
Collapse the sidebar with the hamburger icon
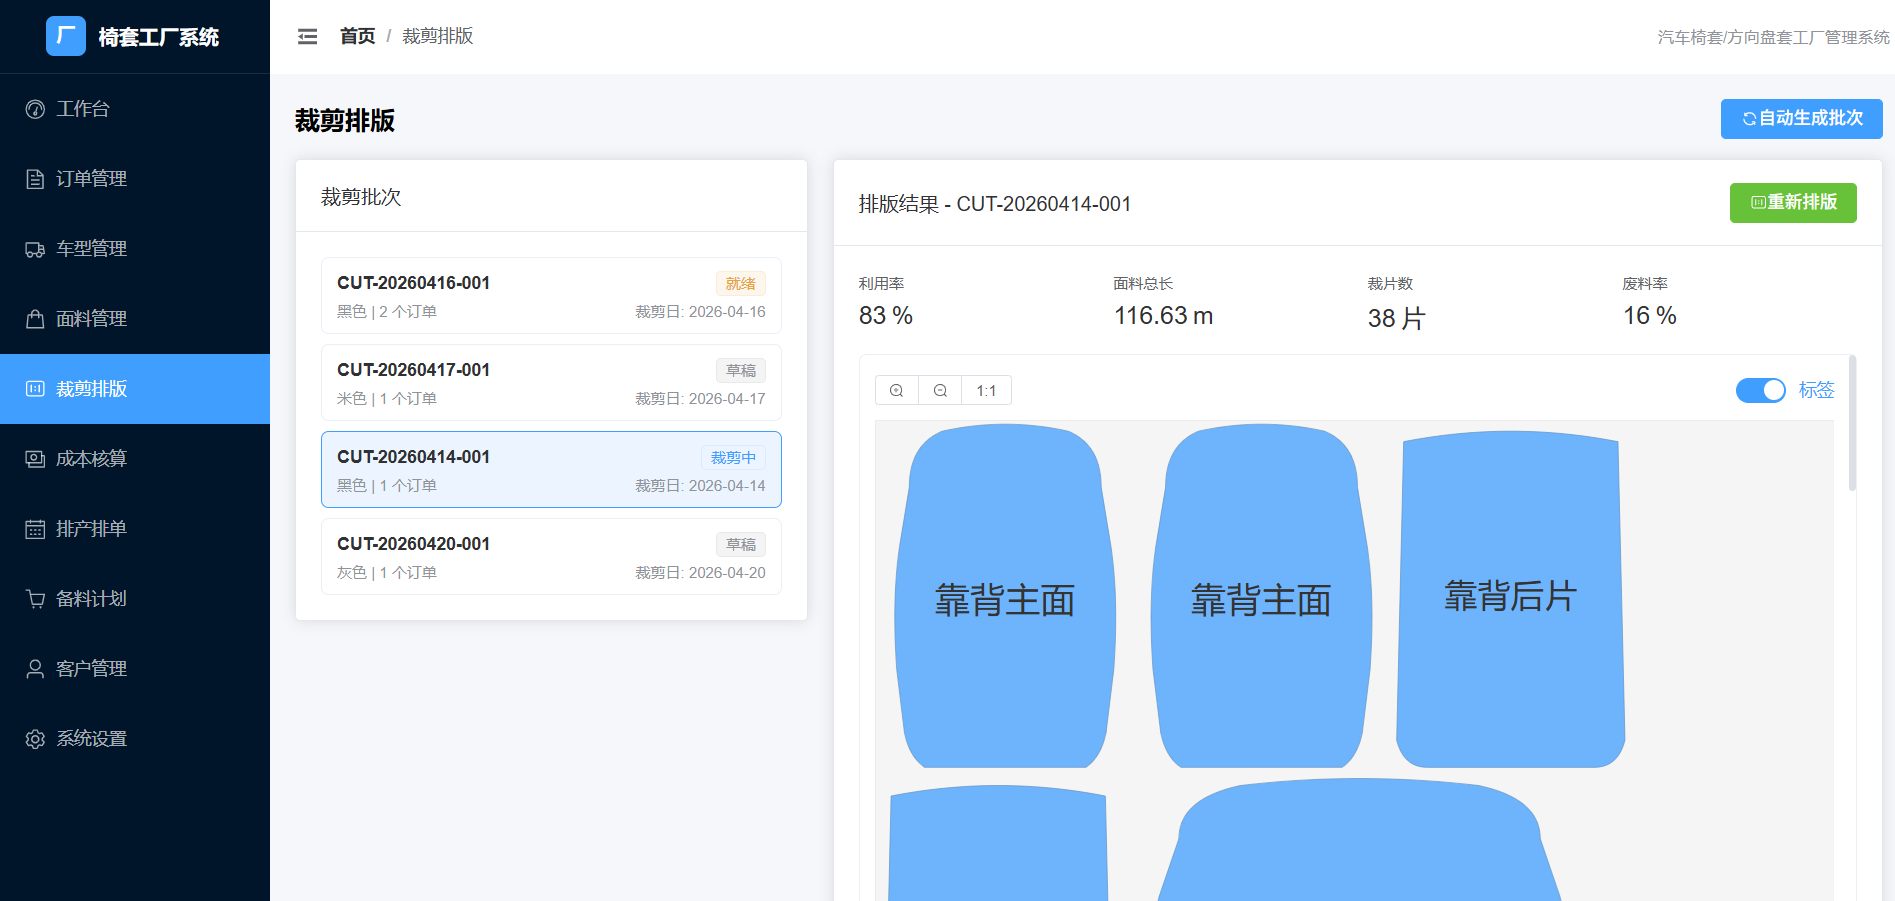click(x=307, y=37)
